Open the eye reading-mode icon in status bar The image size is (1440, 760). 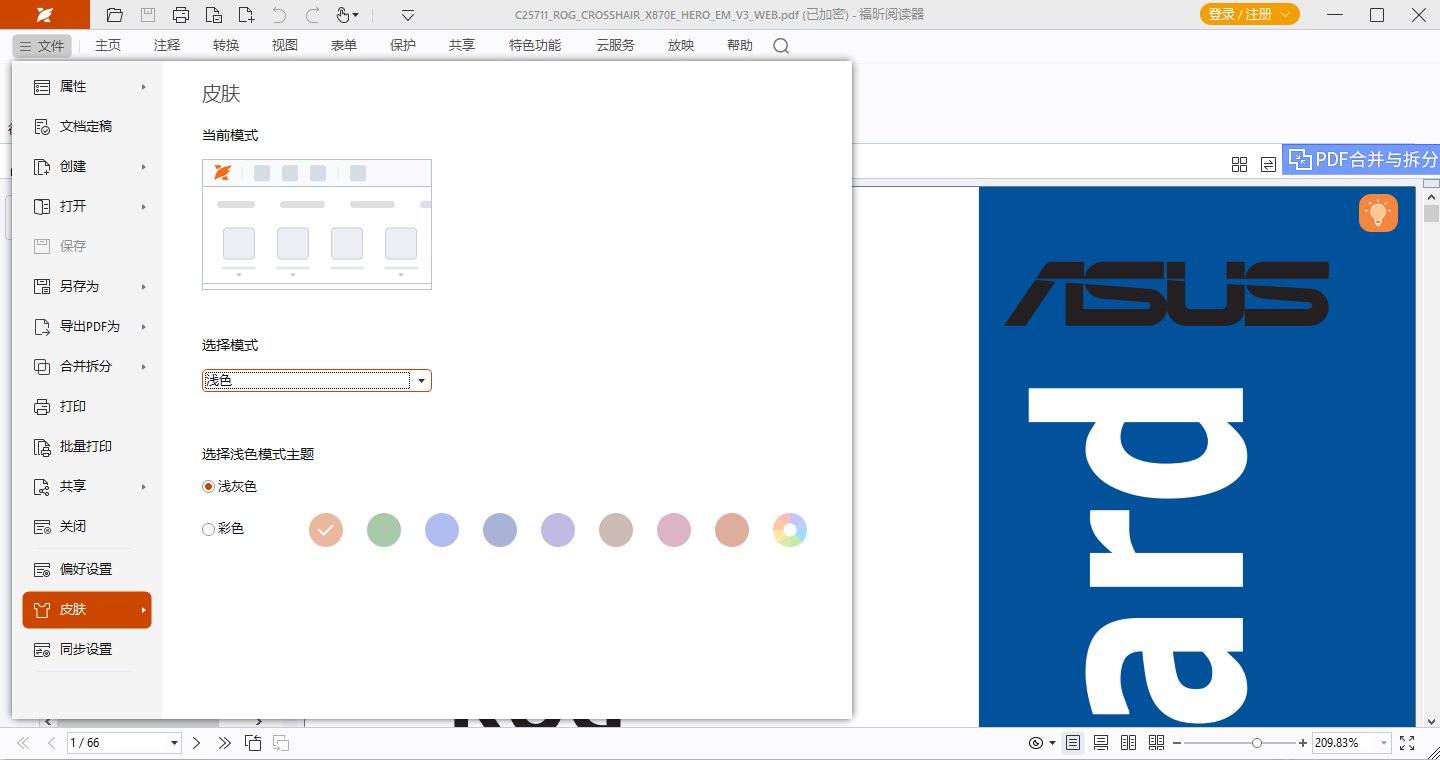pos(1036,743)
